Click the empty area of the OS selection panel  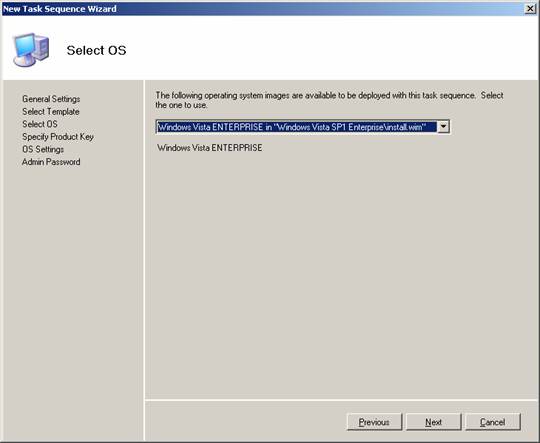pyautogui.click(x=341, y=276)
